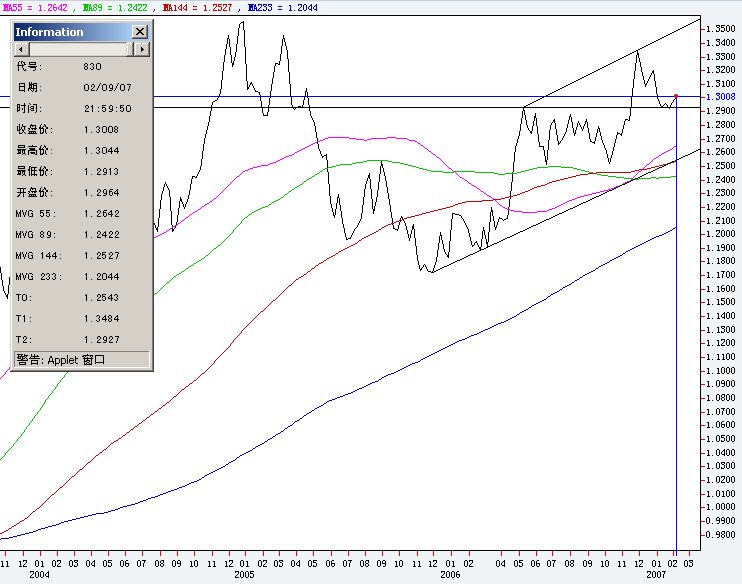Select the MVG 89 value 1.2422

pos(101,235)
